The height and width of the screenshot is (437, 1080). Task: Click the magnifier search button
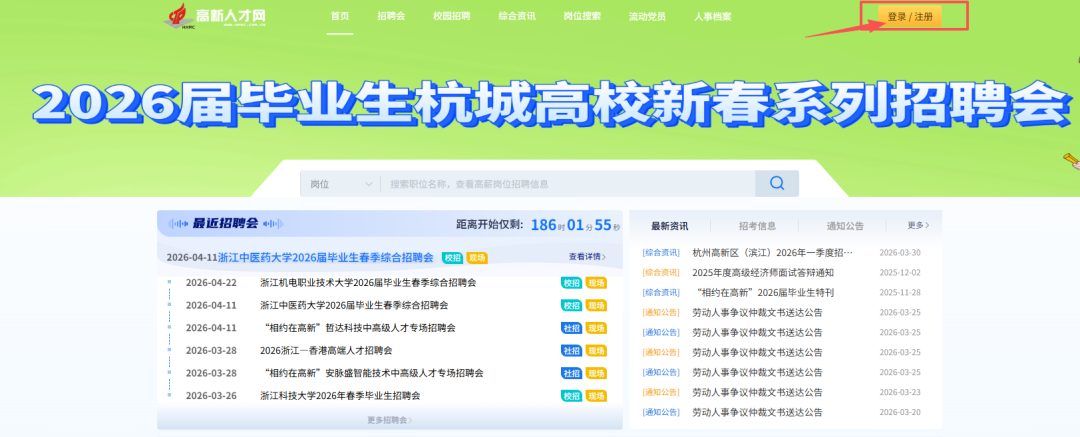tap(777, 183)
